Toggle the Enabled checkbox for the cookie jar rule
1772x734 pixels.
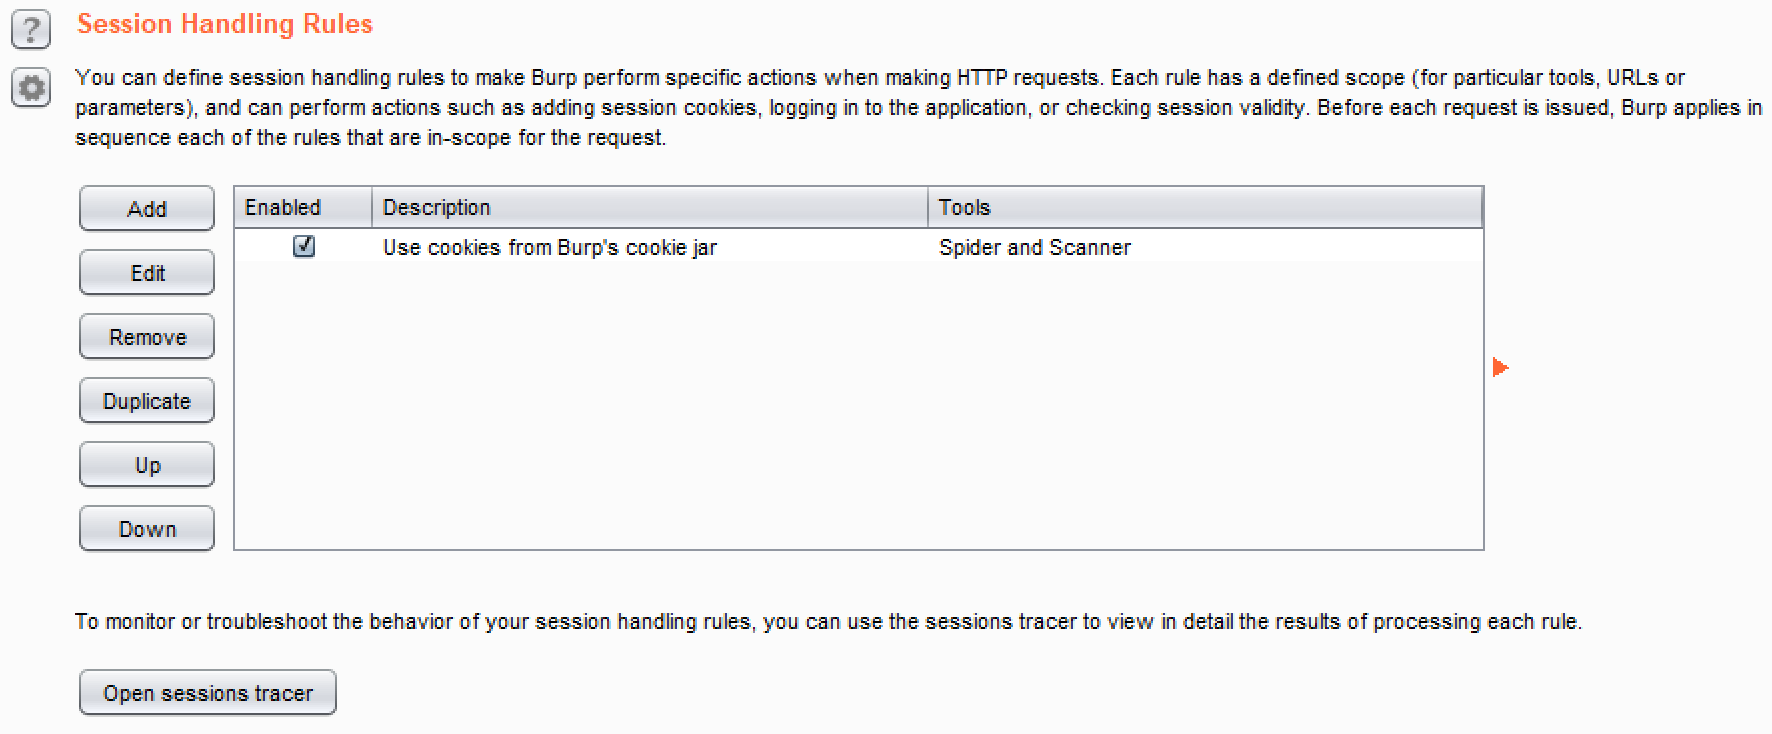304,246
